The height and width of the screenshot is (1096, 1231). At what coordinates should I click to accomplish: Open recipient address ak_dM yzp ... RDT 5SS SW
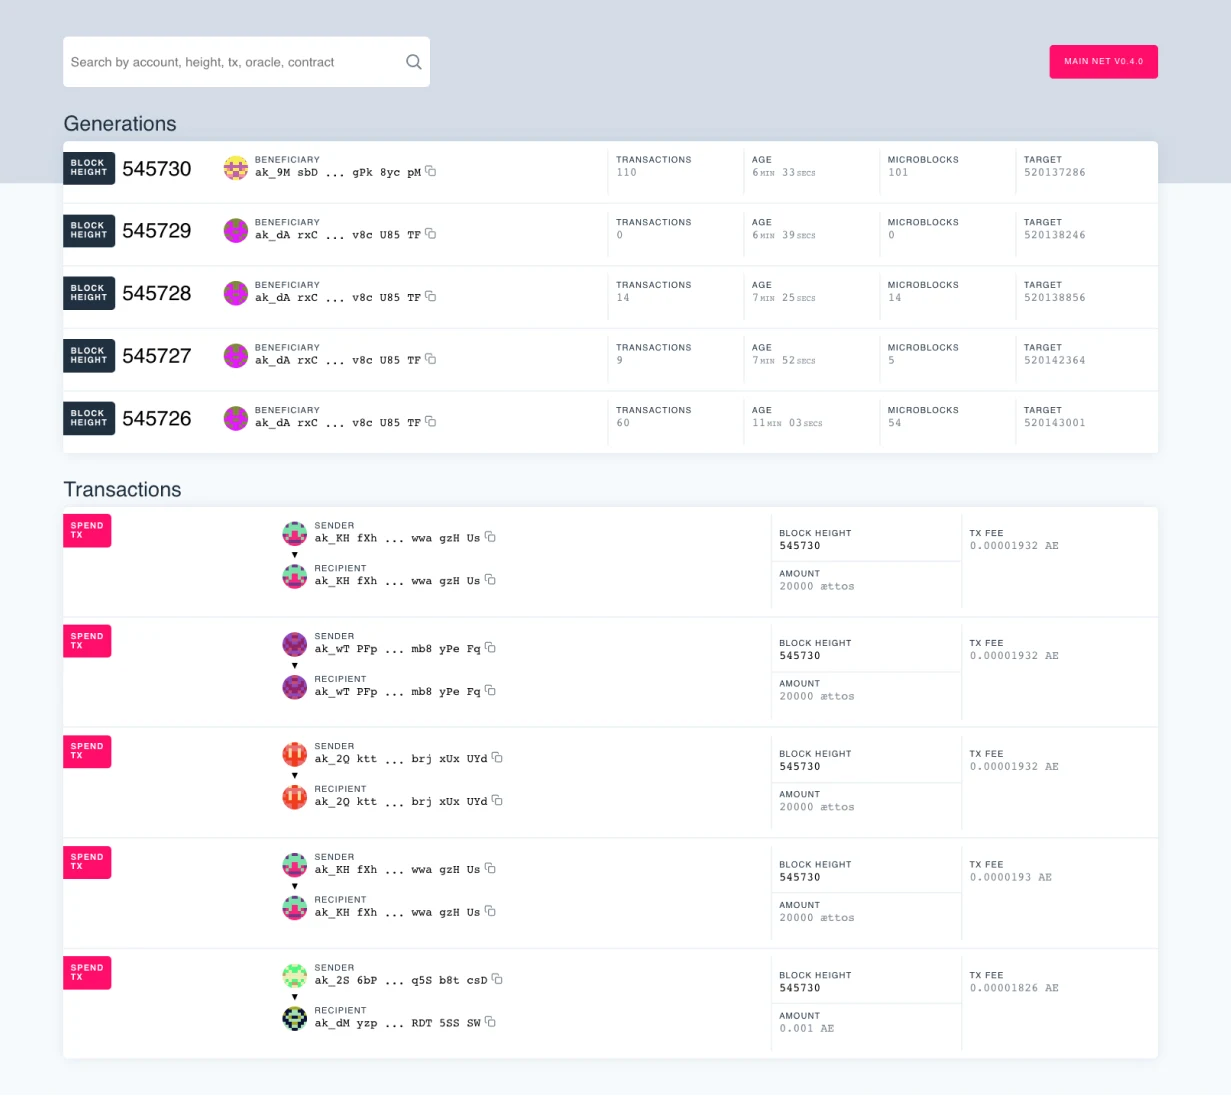pyautogui.click(x=397, y=1023)
